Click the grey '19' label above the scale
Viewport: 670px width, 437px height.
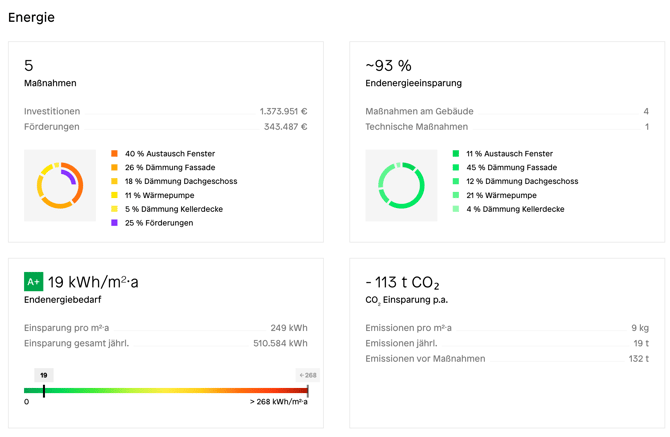[x=43, y=375]
